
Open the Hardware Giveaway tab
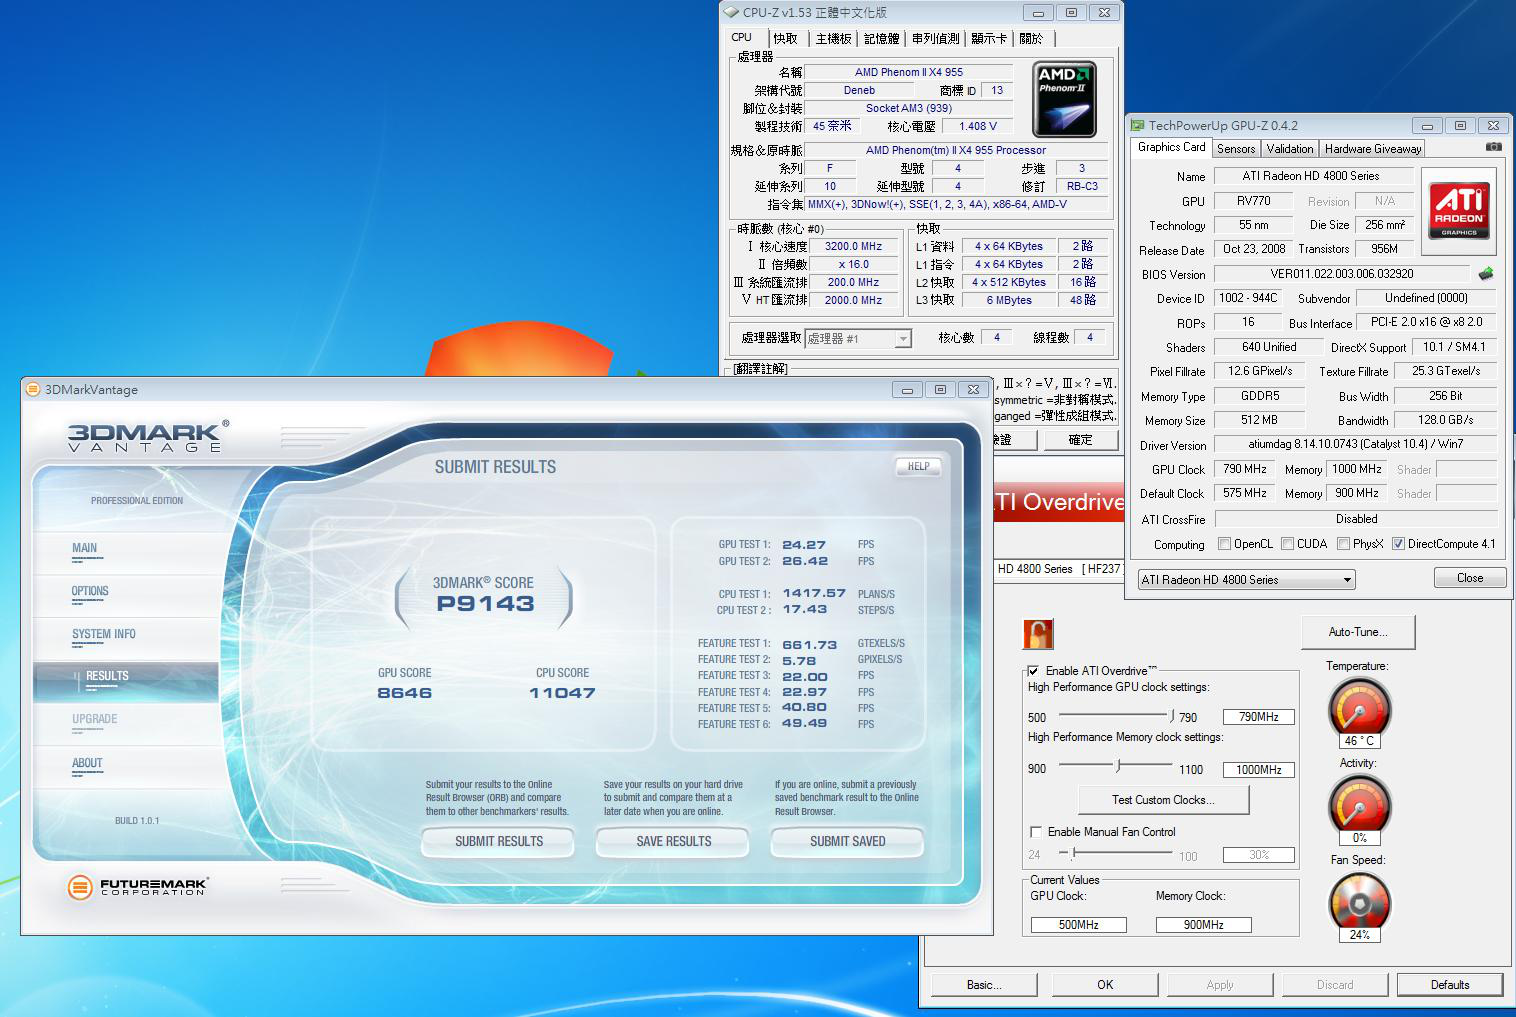pyautogui.click(x=1373, y=149)
